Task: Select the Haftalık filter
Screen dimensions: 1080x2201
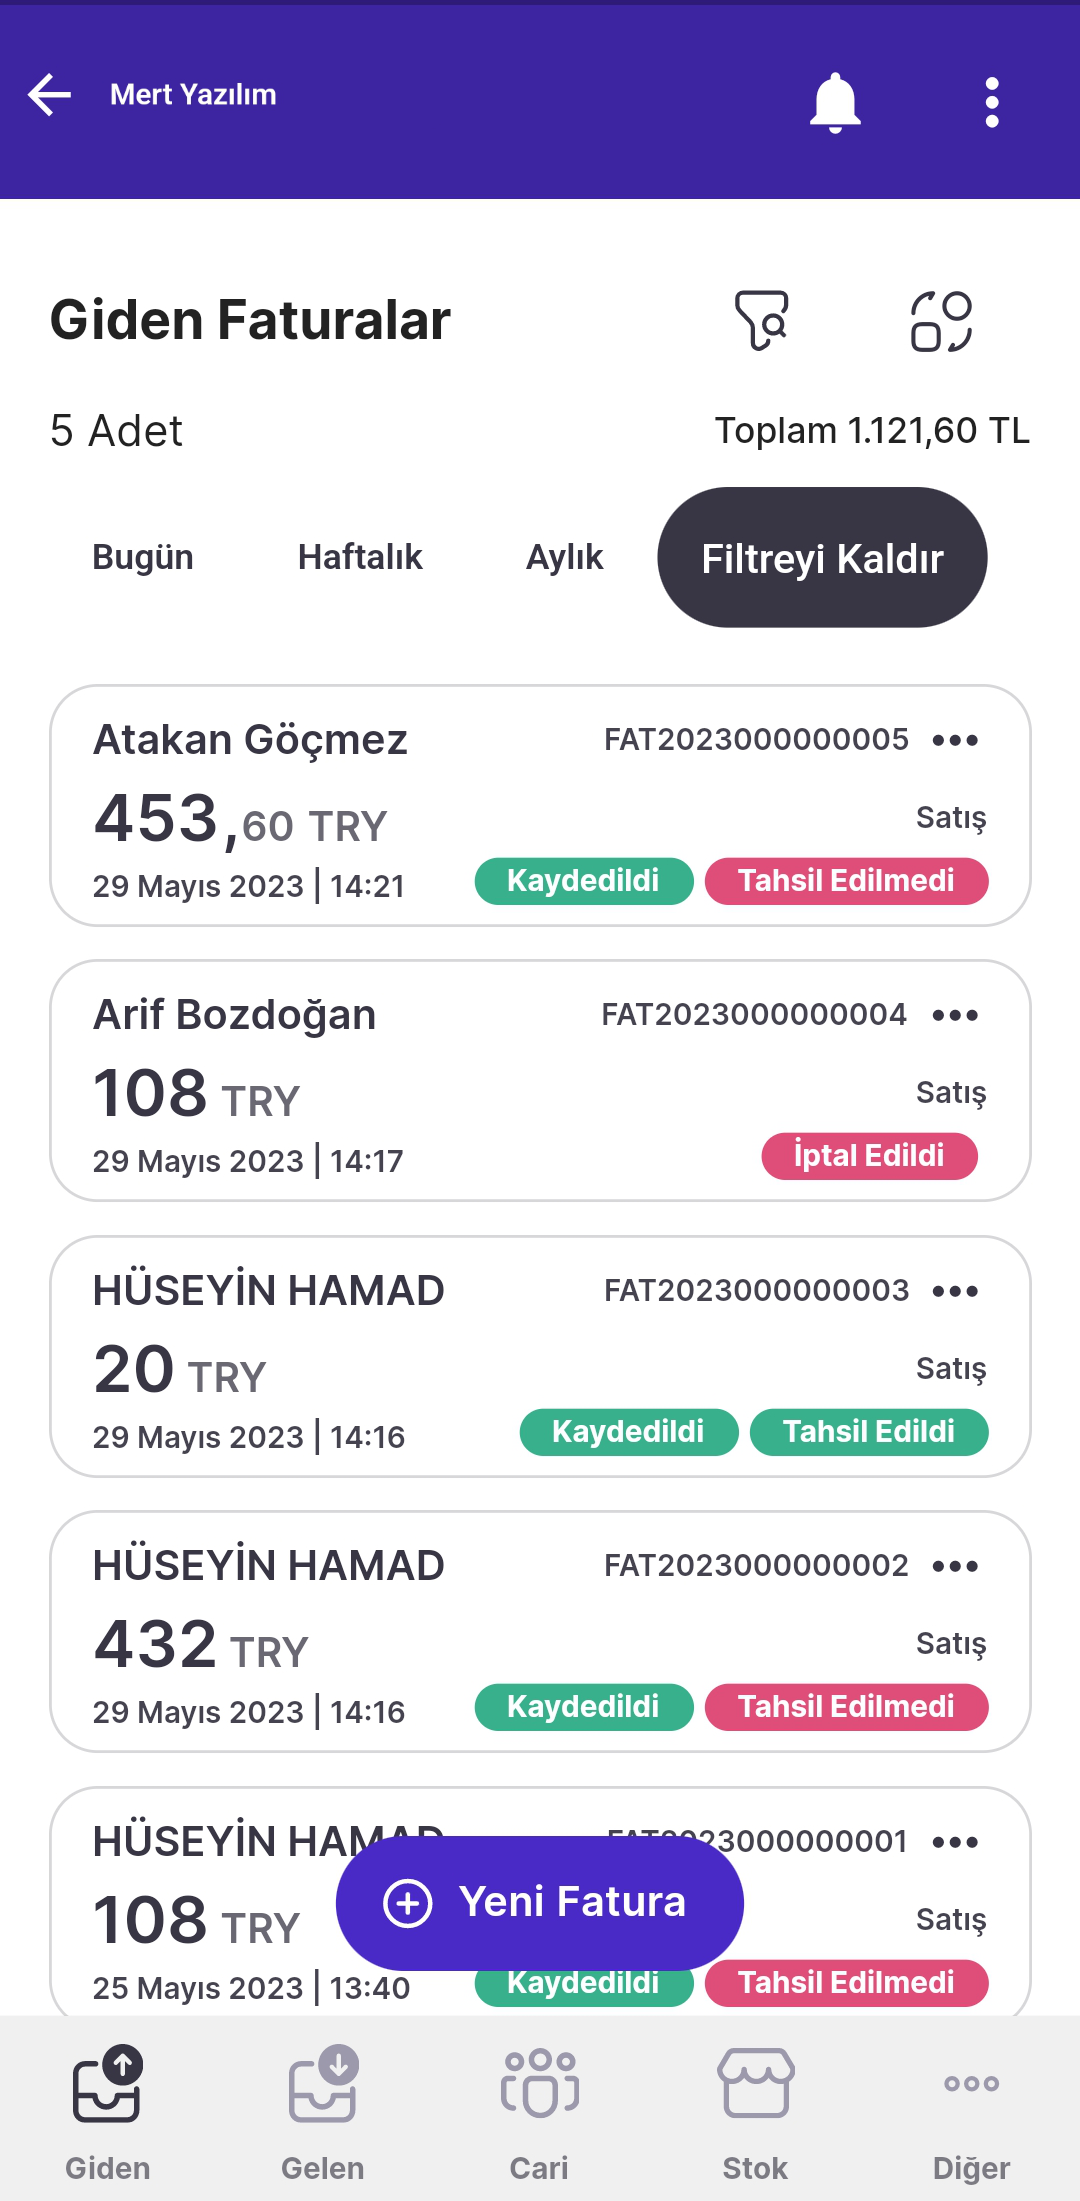Action: tap(360, 557)
